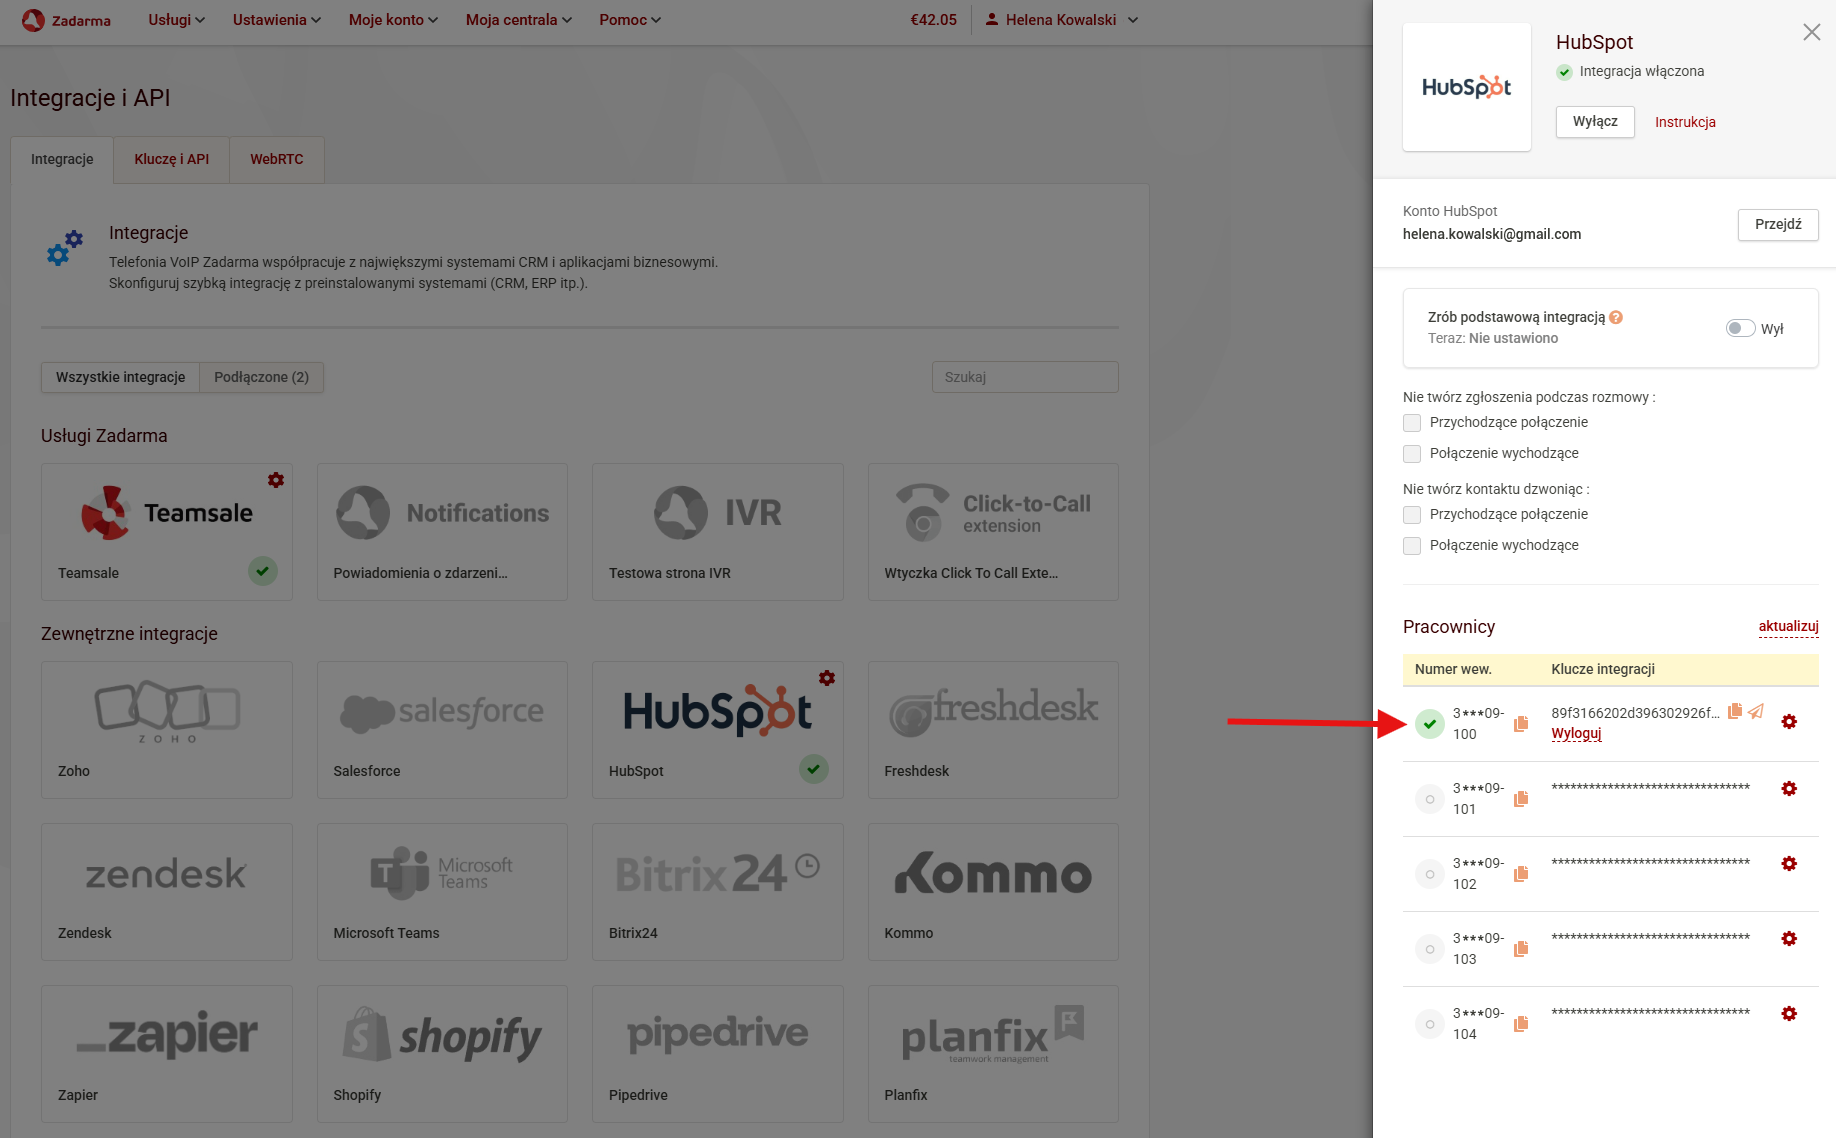
Task: Open Helena Kowalski account dropdown arrow
Action: click(x=1133, y=20)
